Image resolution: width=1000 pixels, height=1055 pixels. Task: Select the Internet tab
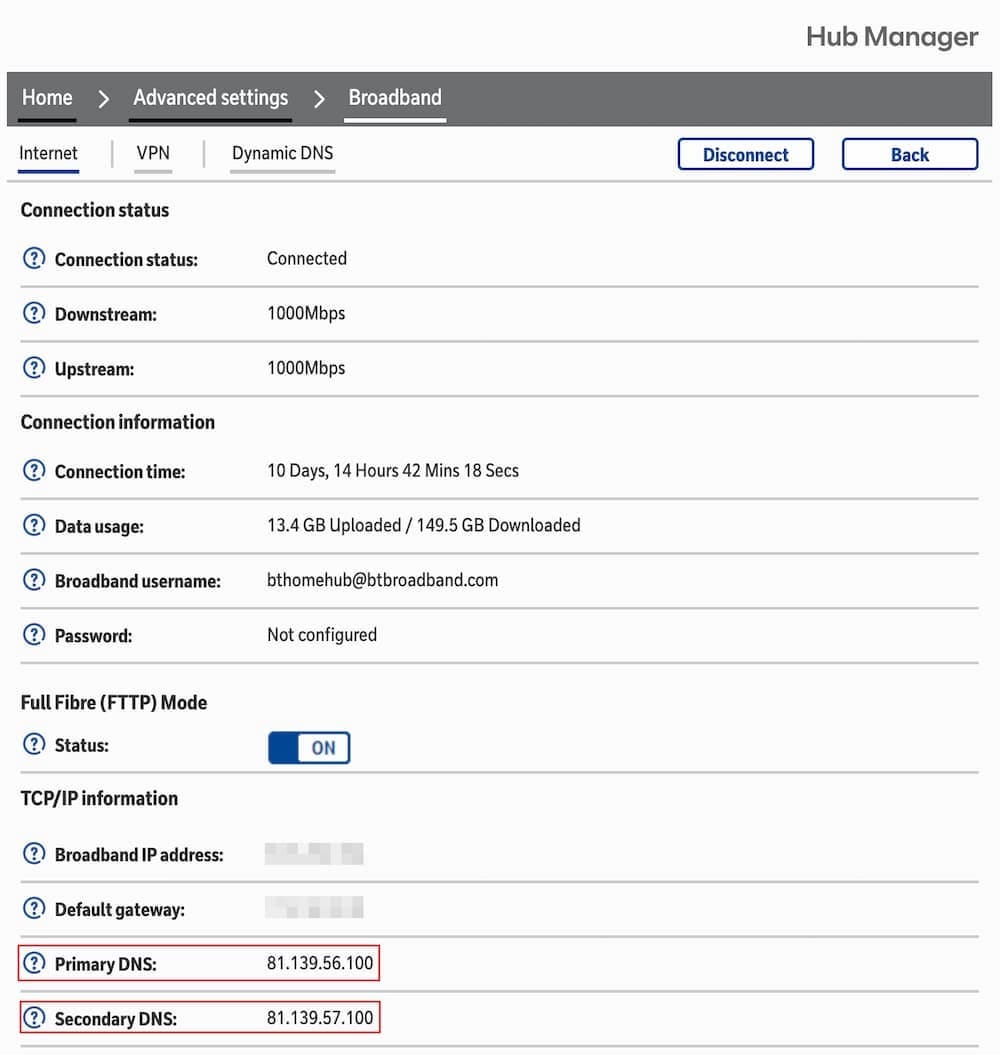click(x=48, y=153)
